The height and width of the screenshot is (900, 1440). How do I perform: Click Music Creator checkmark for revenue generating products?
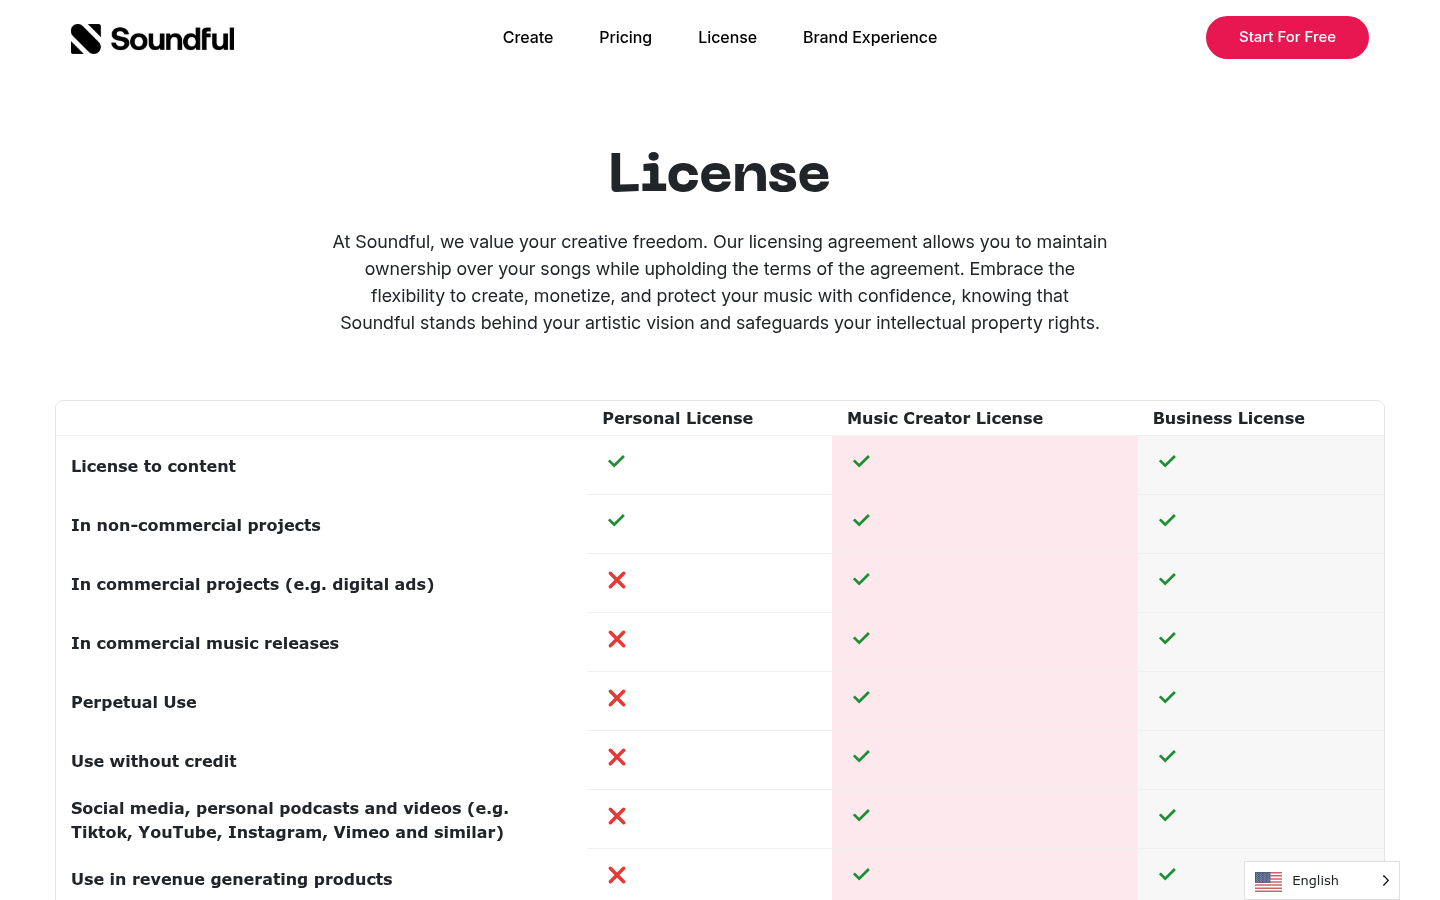861,874
